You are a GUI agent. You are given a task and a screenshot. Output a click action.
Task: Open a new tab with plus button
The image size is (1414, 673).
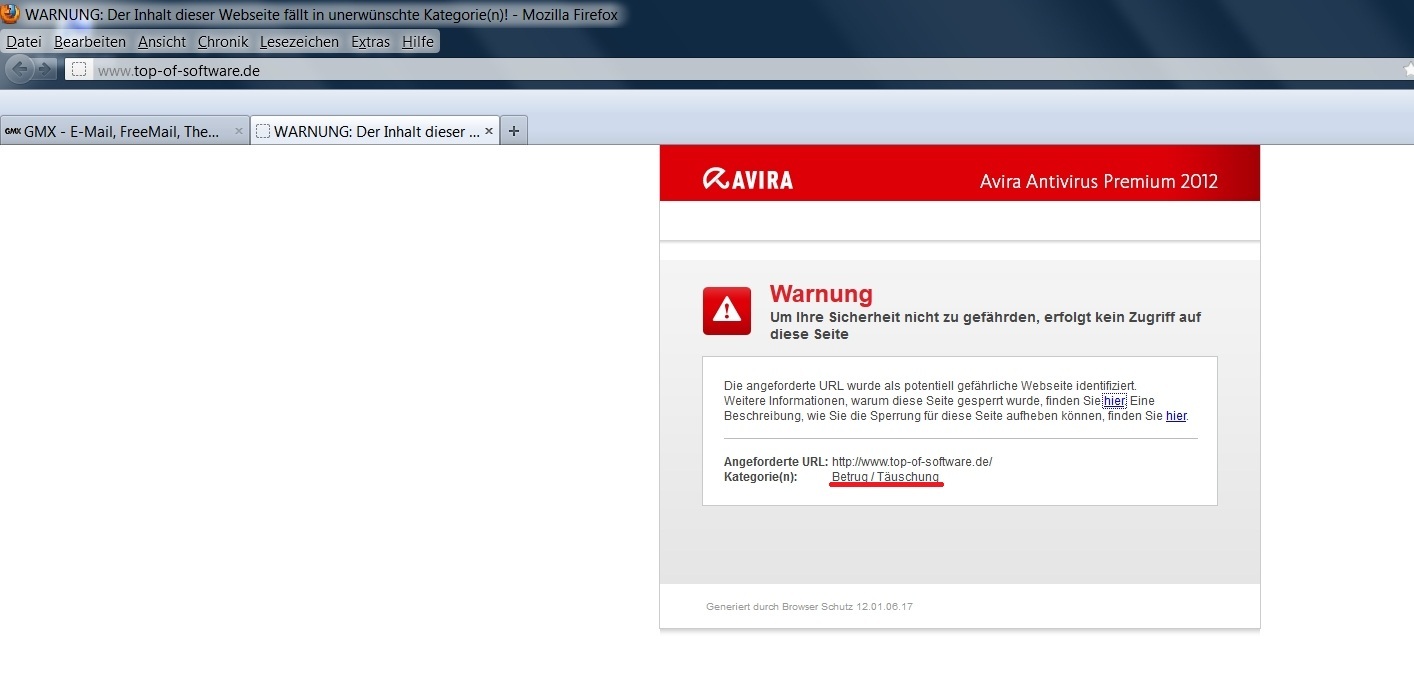coord(513,131)
